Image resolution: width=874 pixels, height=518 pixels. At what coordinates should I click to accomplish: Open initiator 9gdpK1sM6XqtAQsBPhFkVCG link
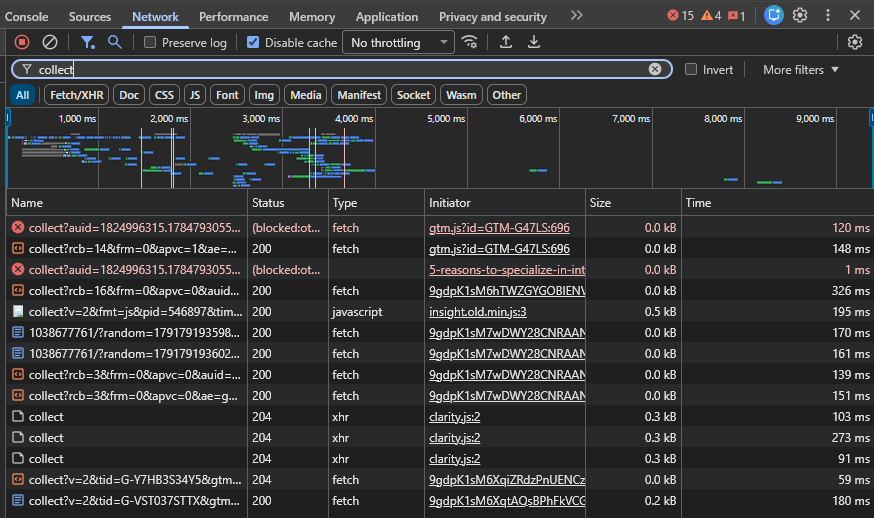click(507, 501)
